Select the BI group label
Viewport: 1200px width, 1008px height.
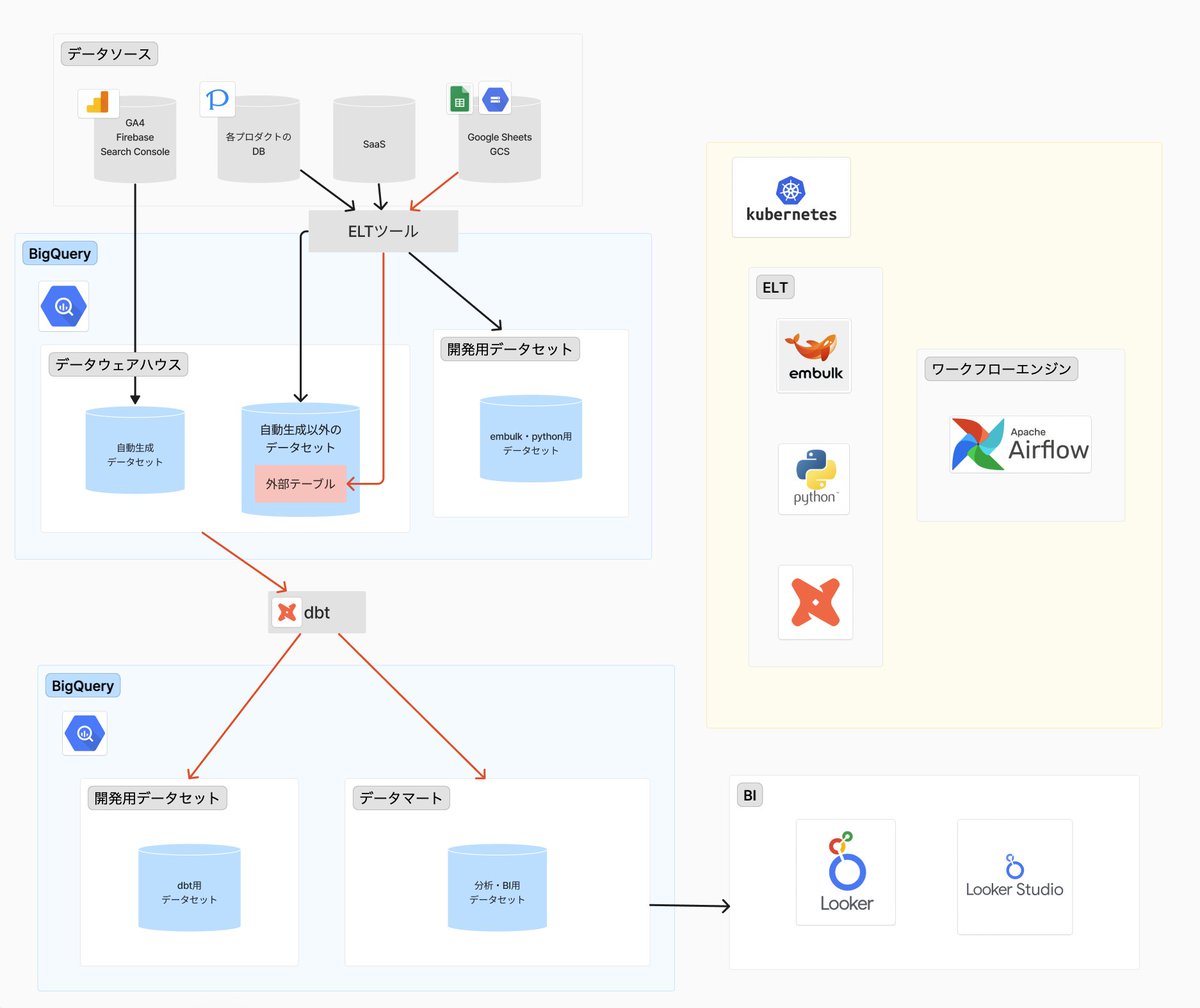[x=750, y=796]
